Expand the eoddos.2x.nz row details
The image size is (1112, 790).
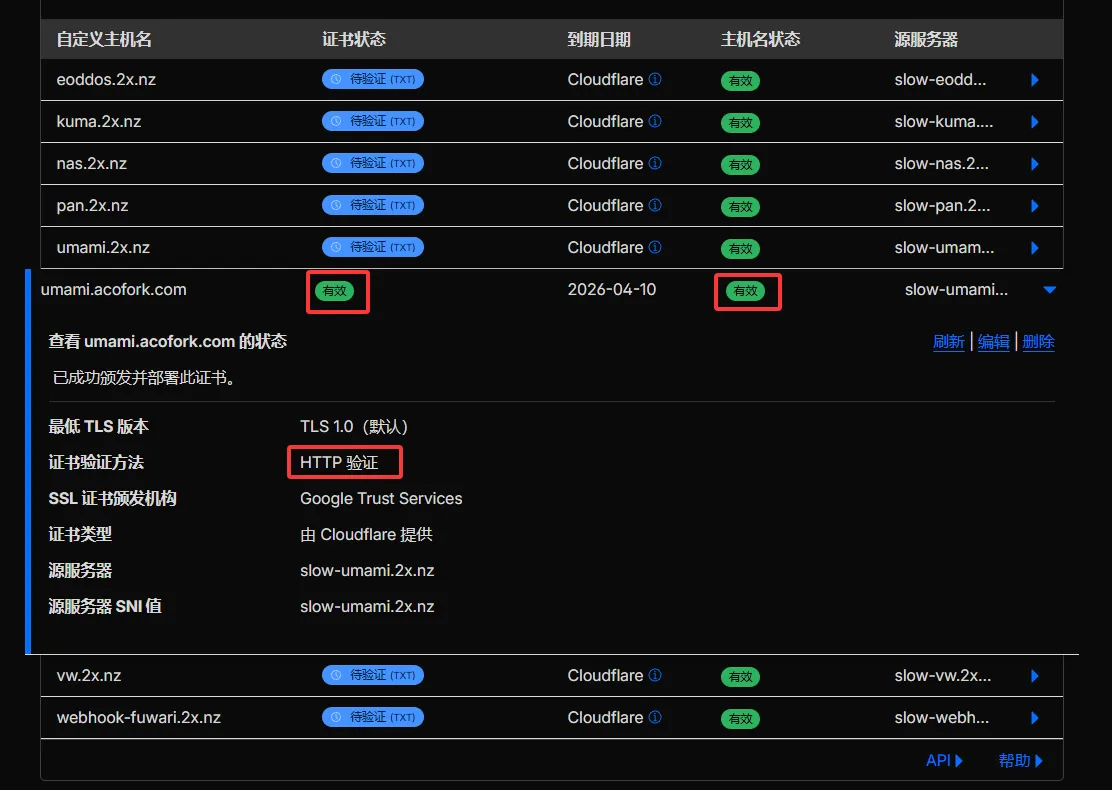[x=1035, y=80]
